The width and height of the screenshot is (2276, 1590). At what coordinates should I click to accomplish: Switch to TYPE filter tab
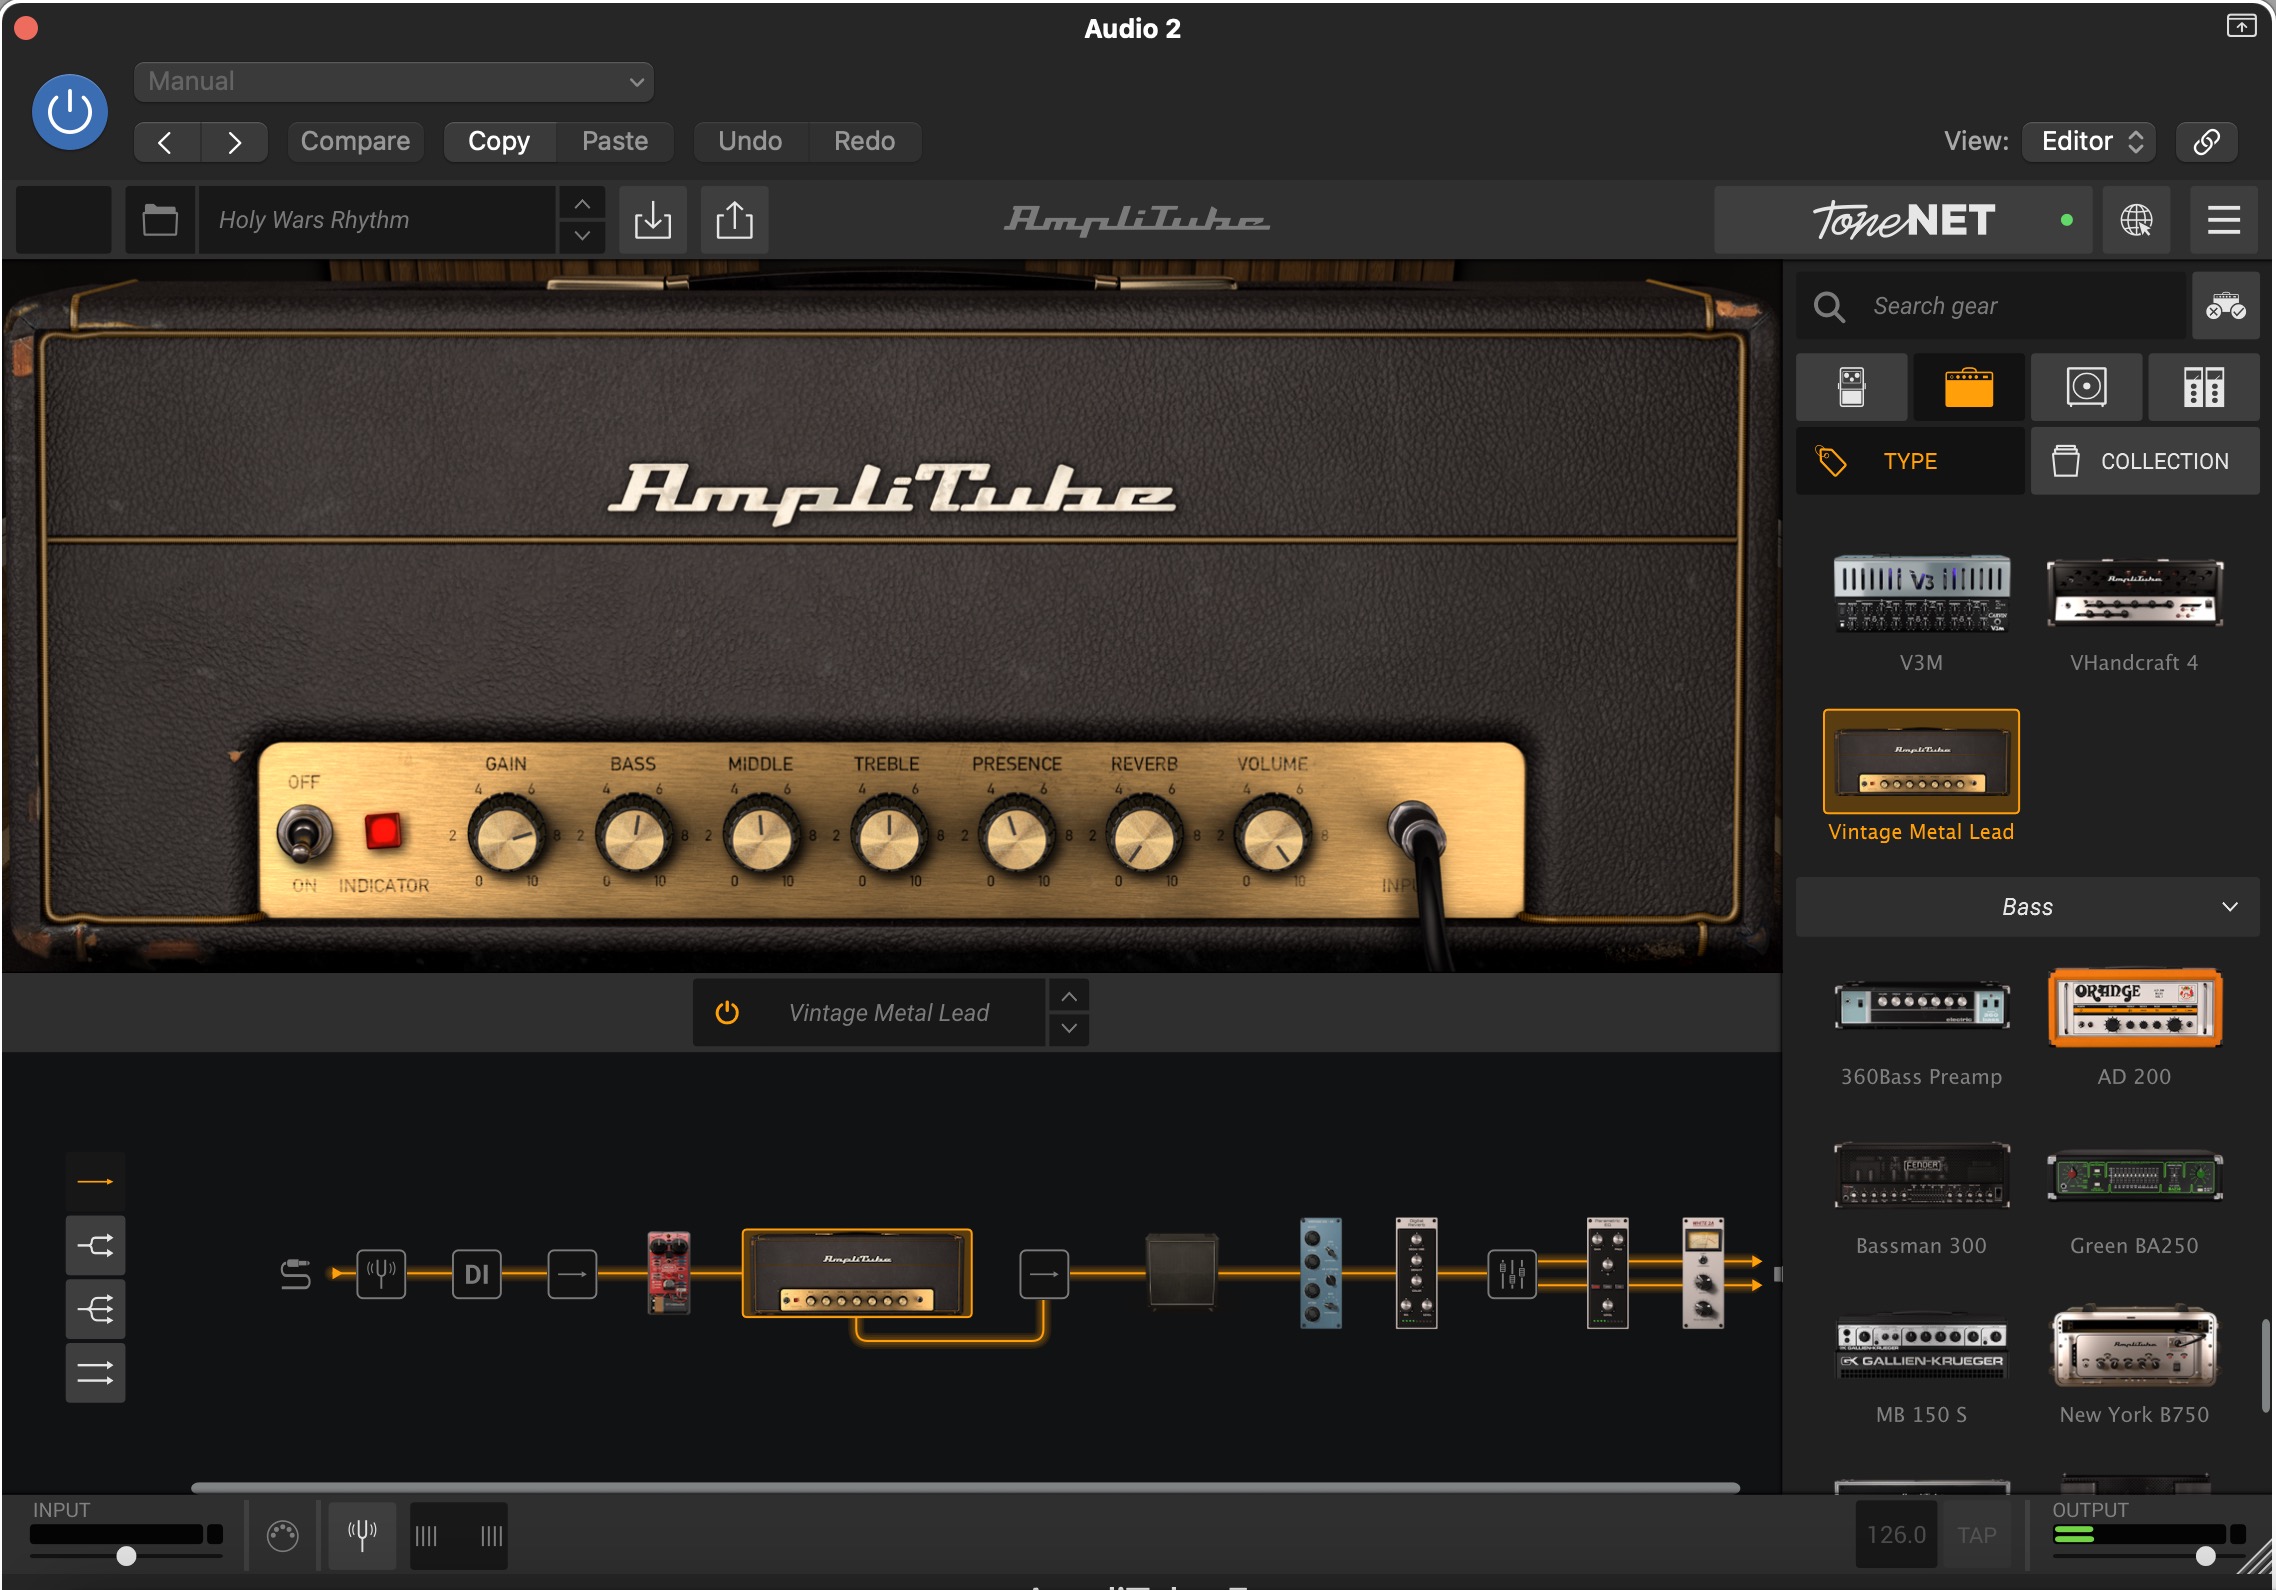(1910, 461)
